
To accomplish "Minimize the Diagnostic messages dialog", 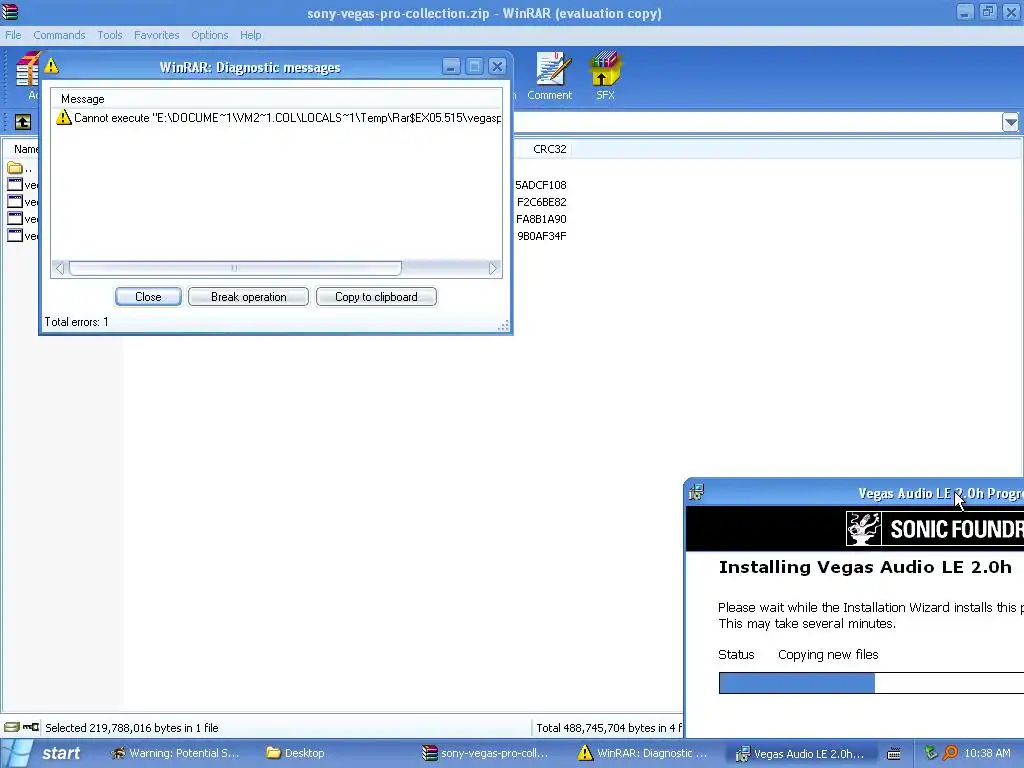I will pyautogui.click(x=451, y=66).
